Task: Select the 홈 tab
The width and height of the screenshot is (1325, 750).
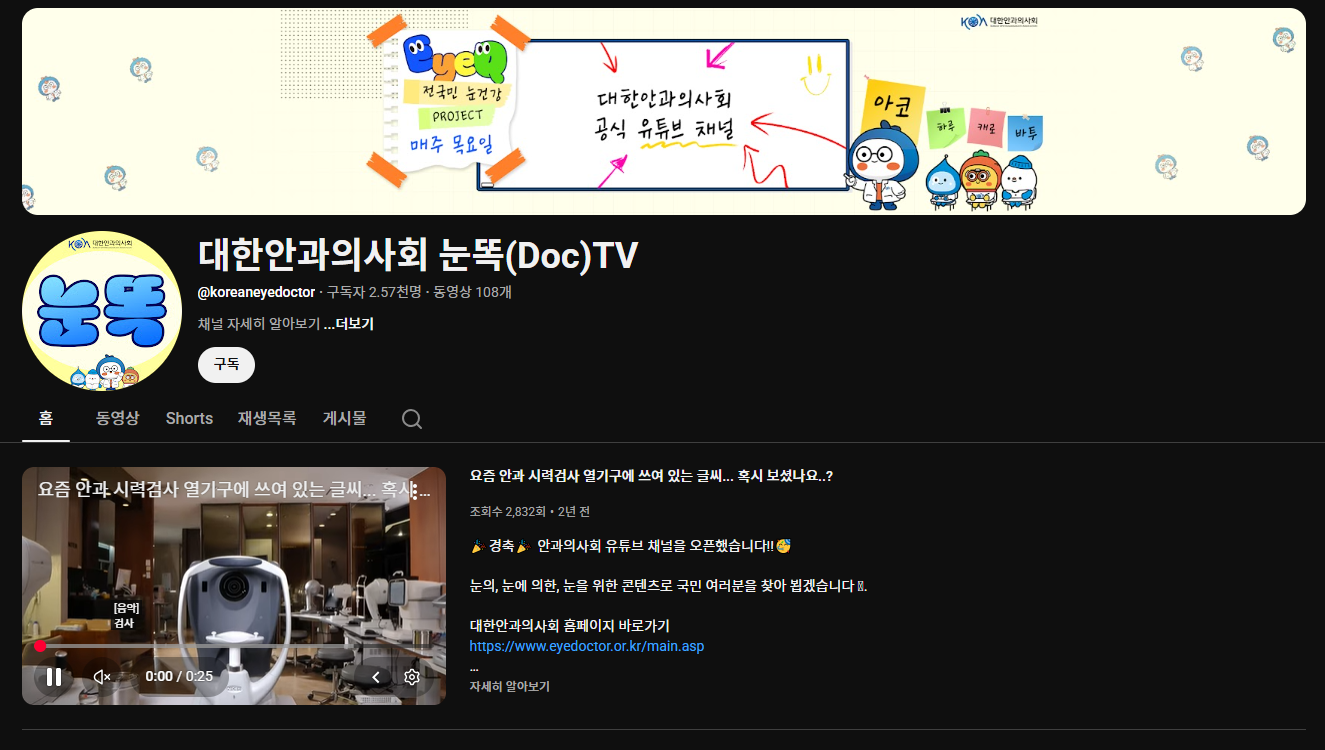Action: coord(46,419)
